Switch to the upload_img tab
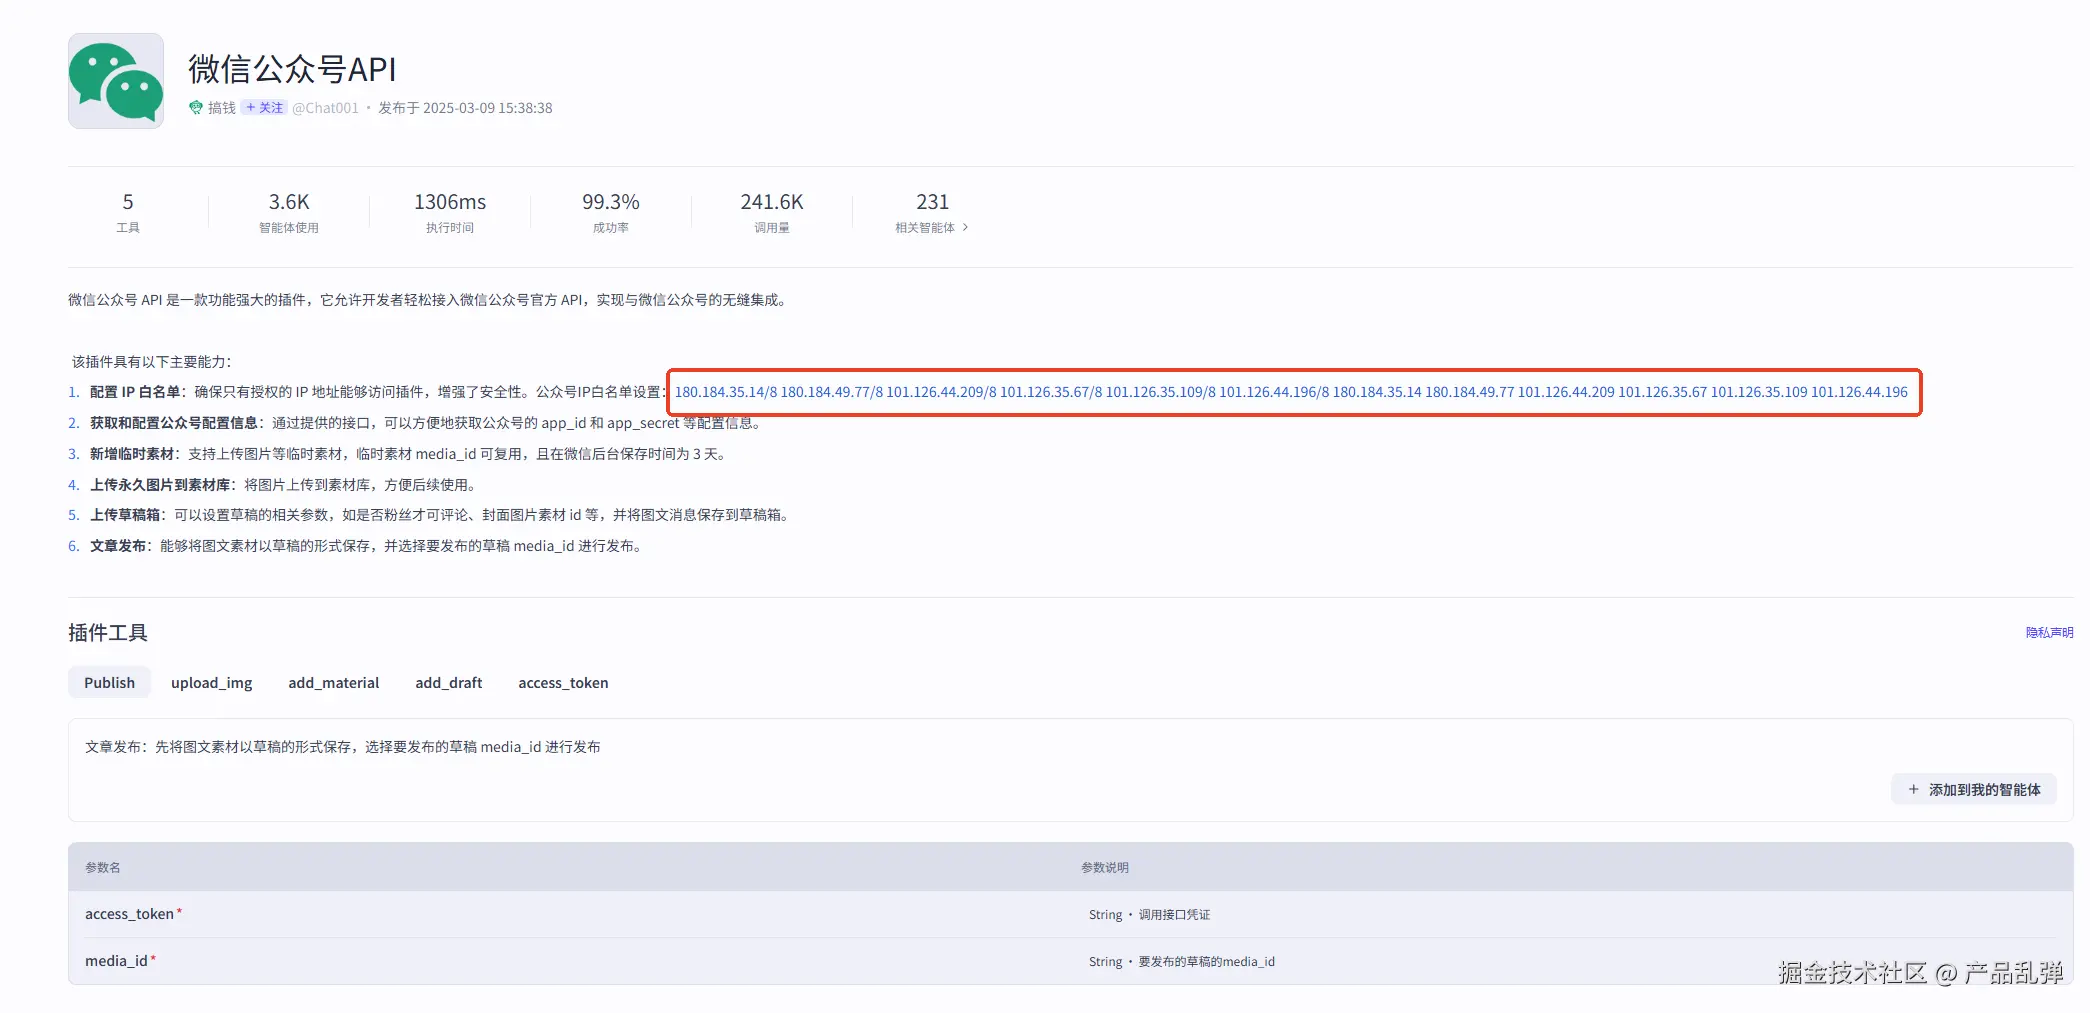 211,683
